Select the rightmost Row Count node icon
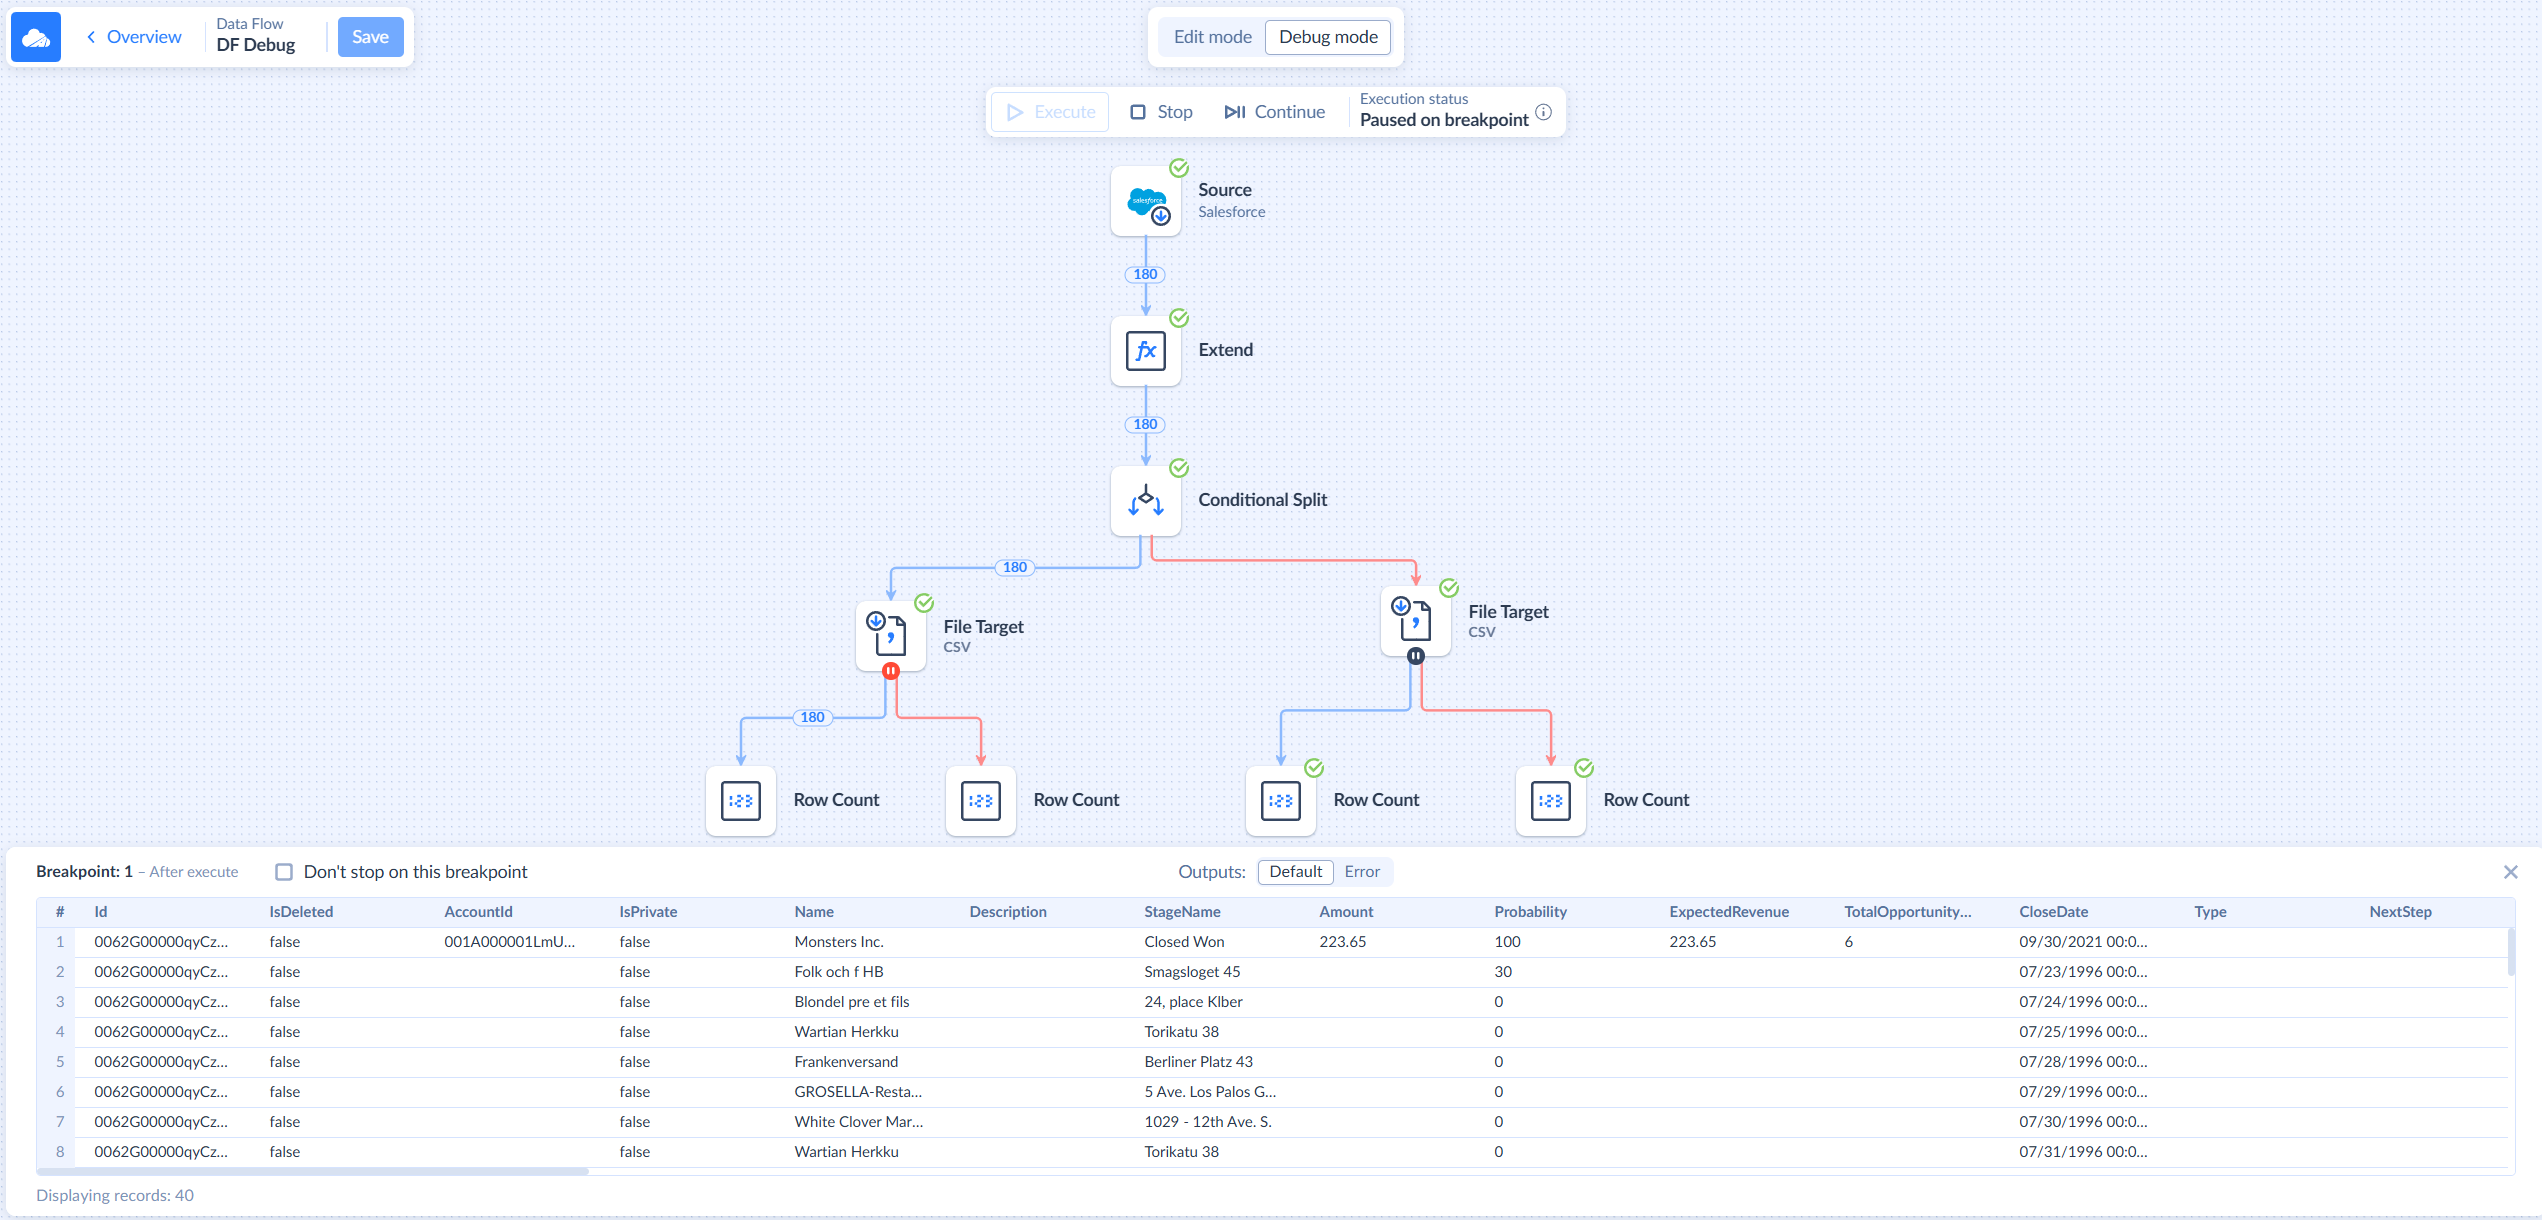This screenshot has width=2542, height=1220. coord(1550,801)
